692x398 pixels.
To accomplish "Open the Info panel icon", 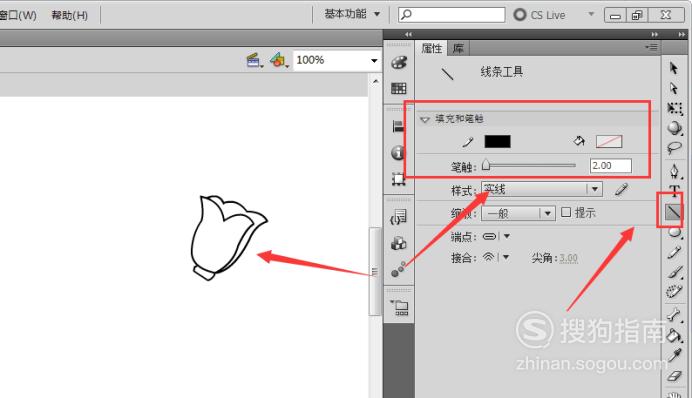I will (398, 153).
